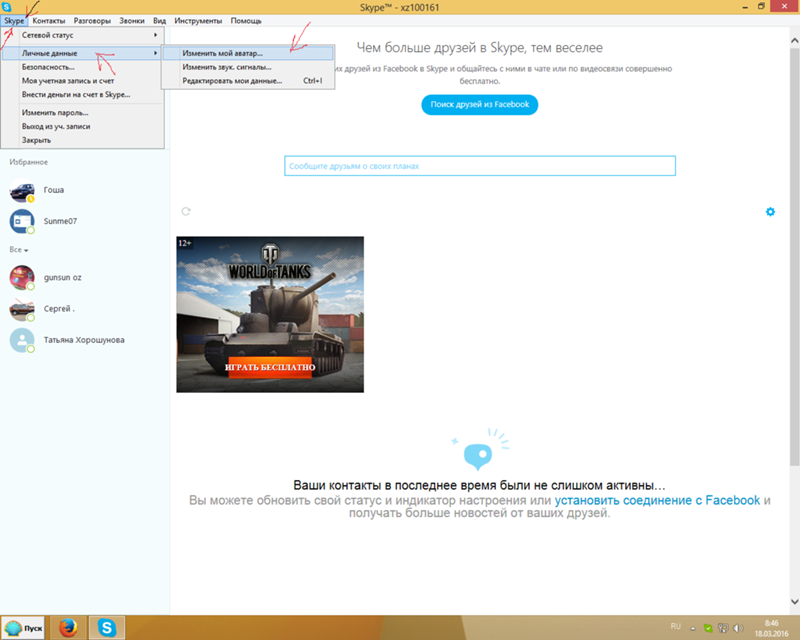The height and width of the screenshot is (640, 800).
Task: Follow the установить соединение с Facebook link
Action: [657, 500]
